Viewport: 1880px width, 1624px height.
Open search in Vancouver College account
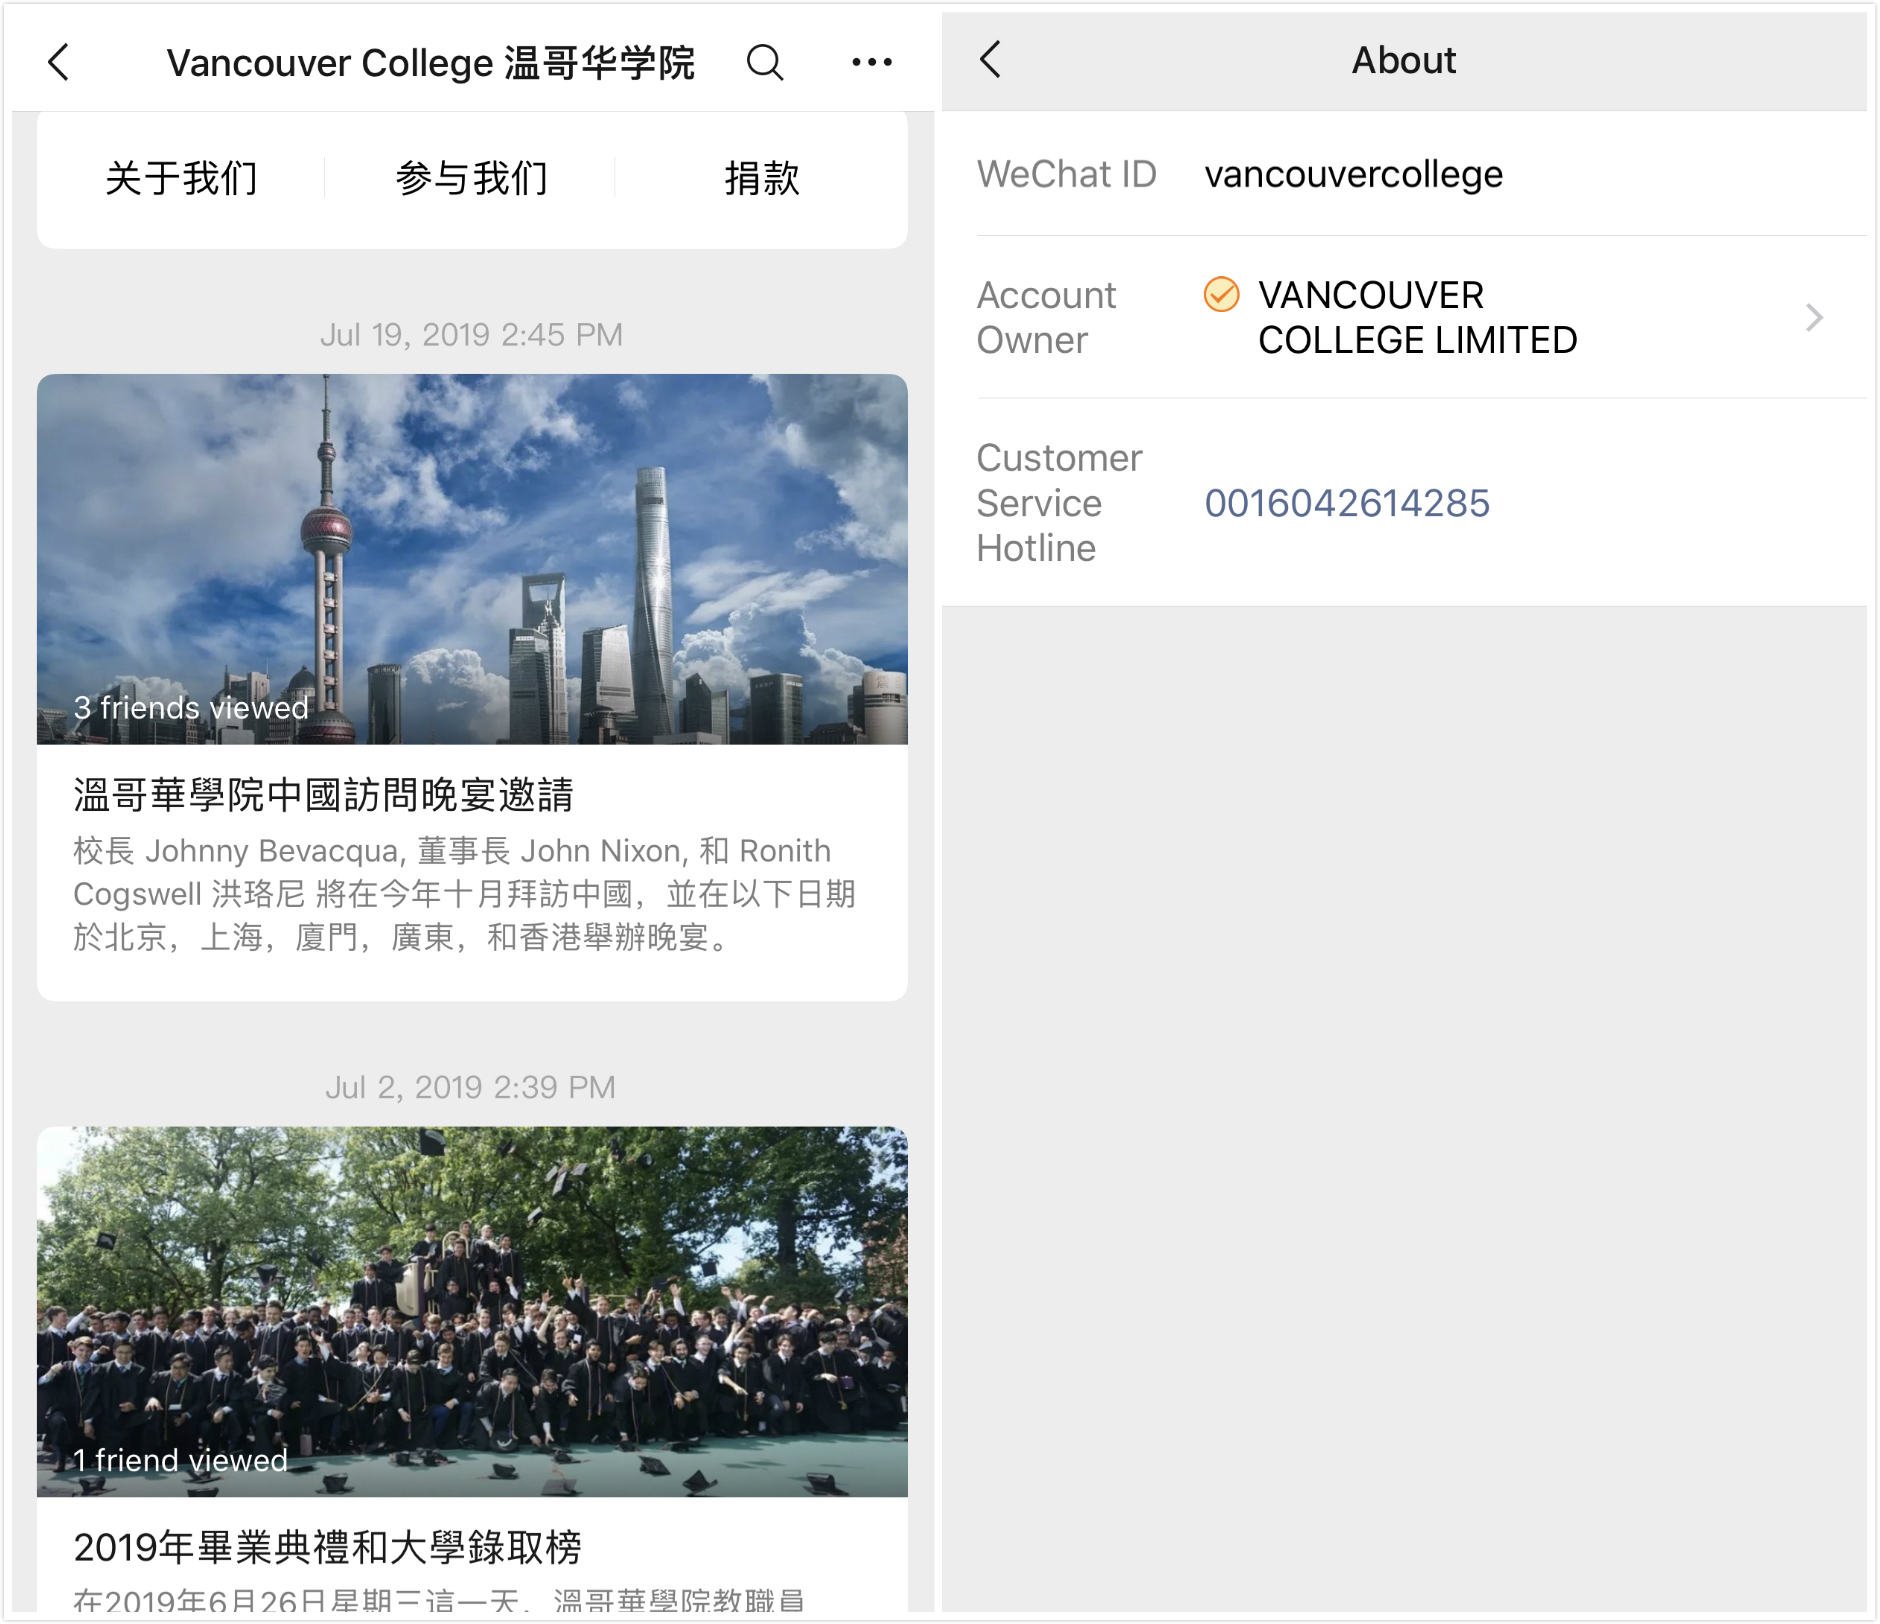[765, 62]
